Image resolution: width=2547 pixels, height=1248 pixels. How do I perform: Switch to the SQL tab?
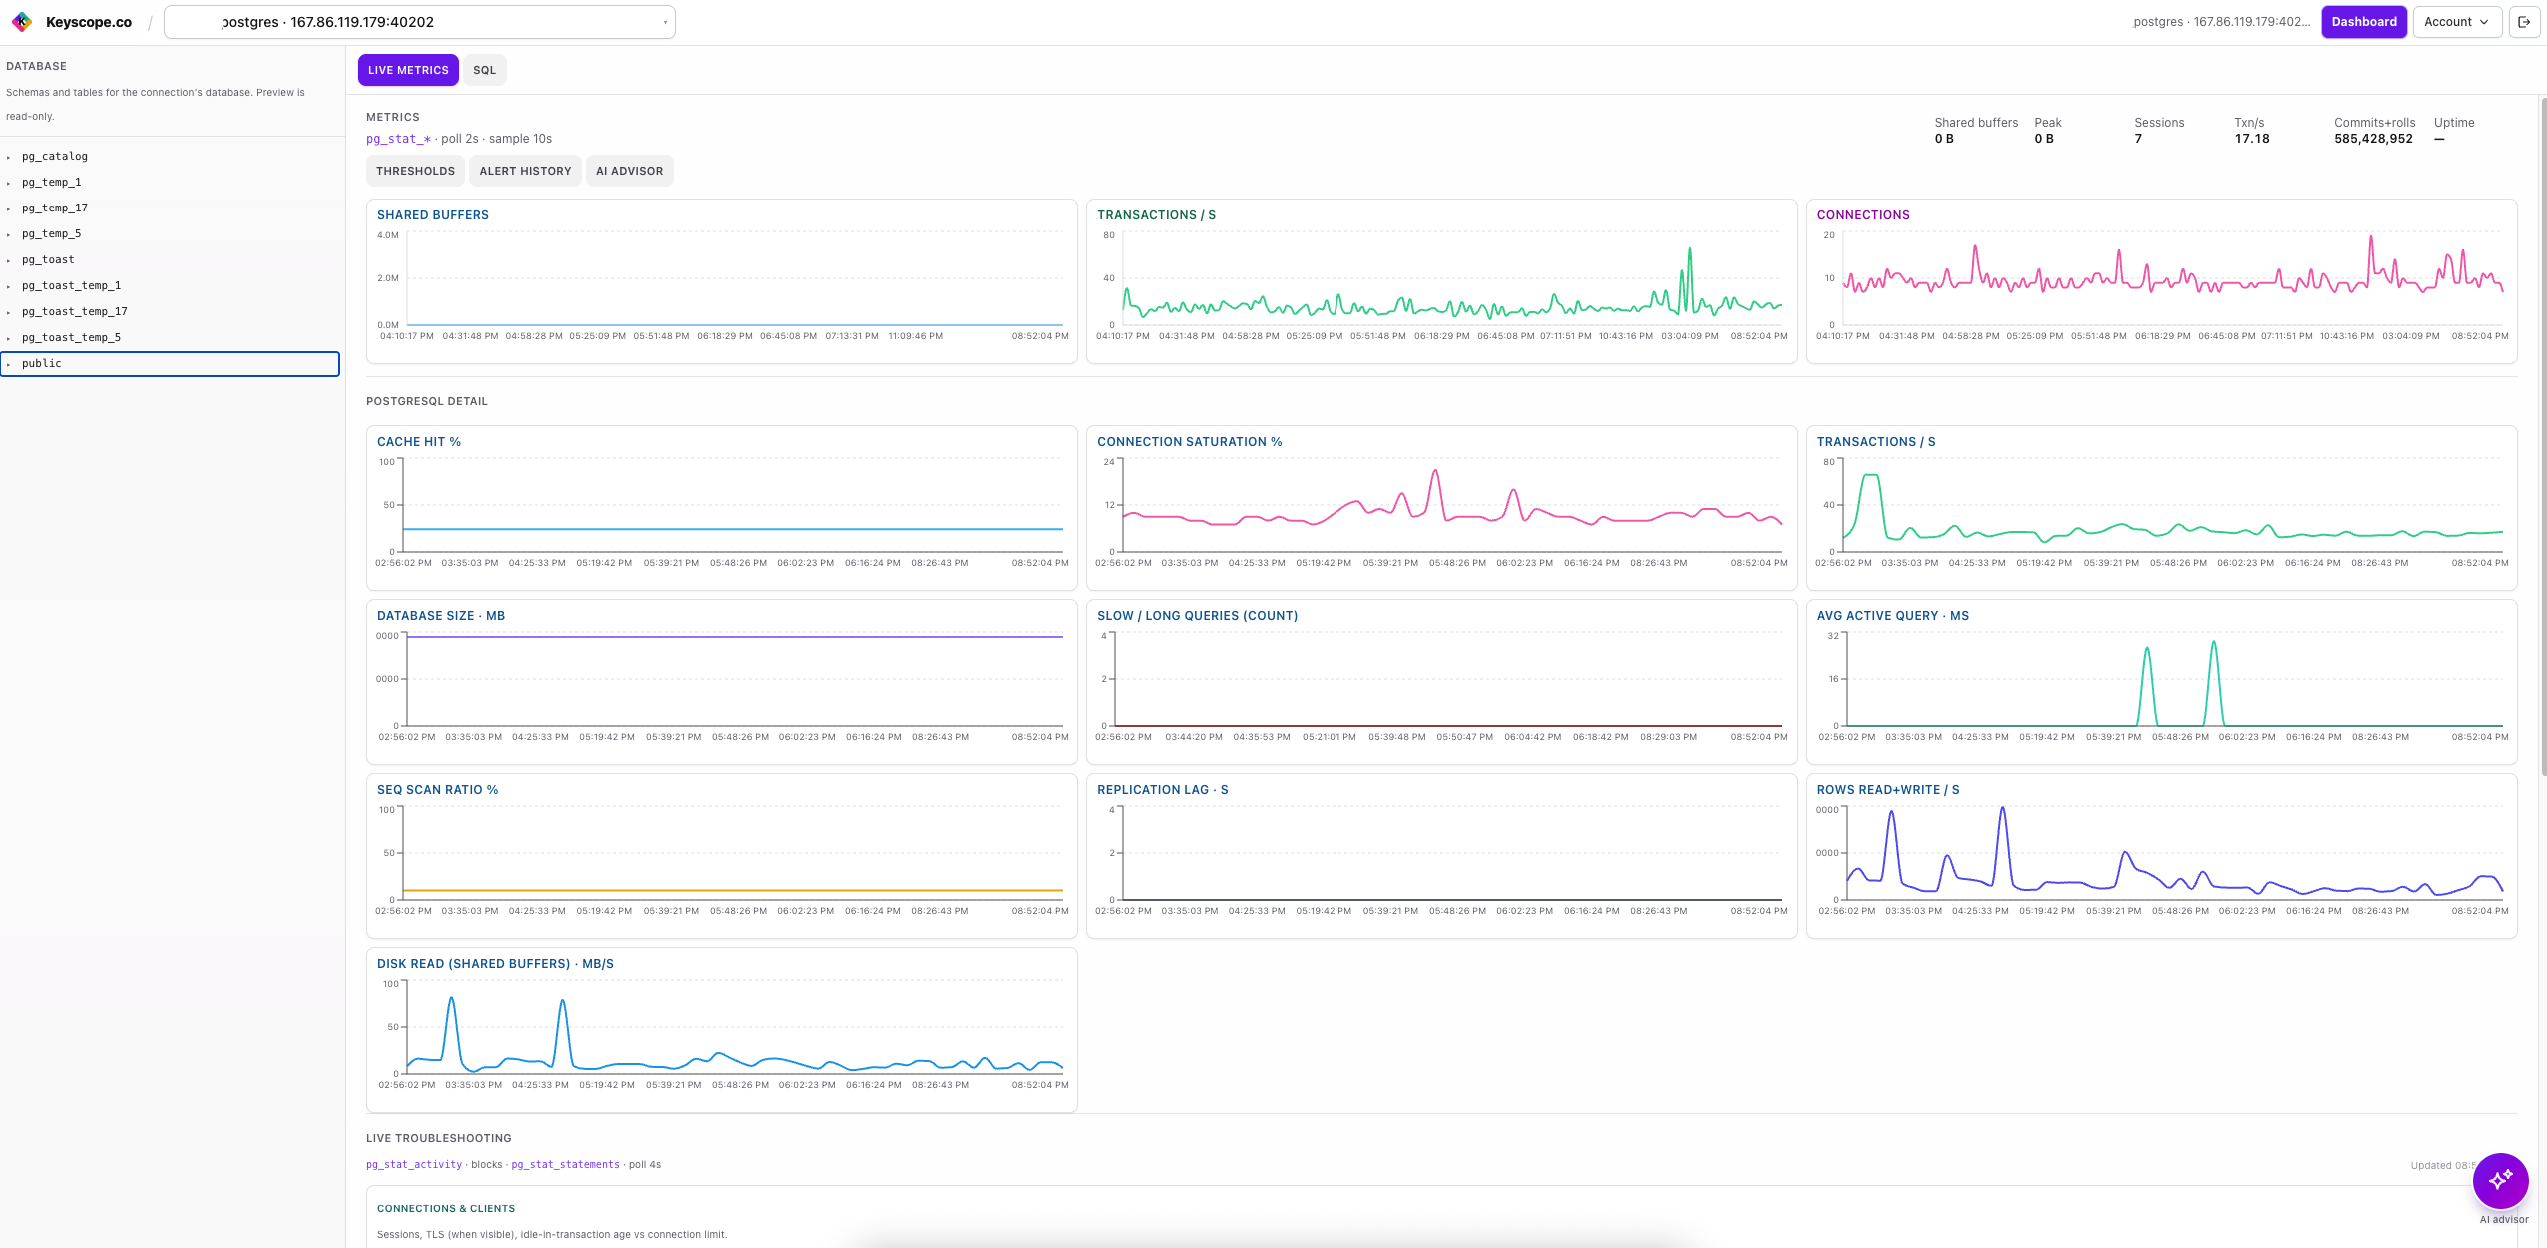pyautogui.click(x=484, y=70)
